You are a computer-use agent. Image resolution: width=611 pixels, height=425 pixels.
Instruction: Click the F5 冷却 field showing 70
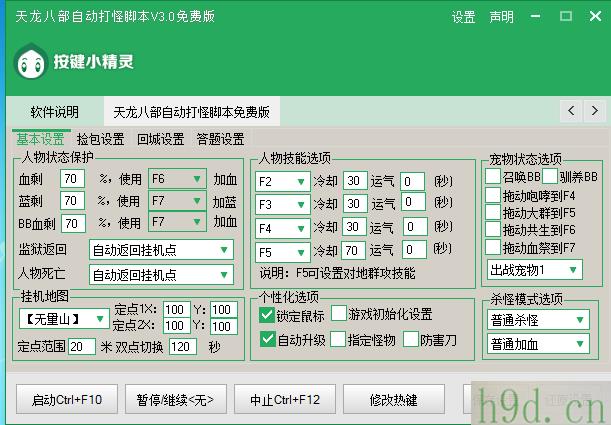[353, 250]
